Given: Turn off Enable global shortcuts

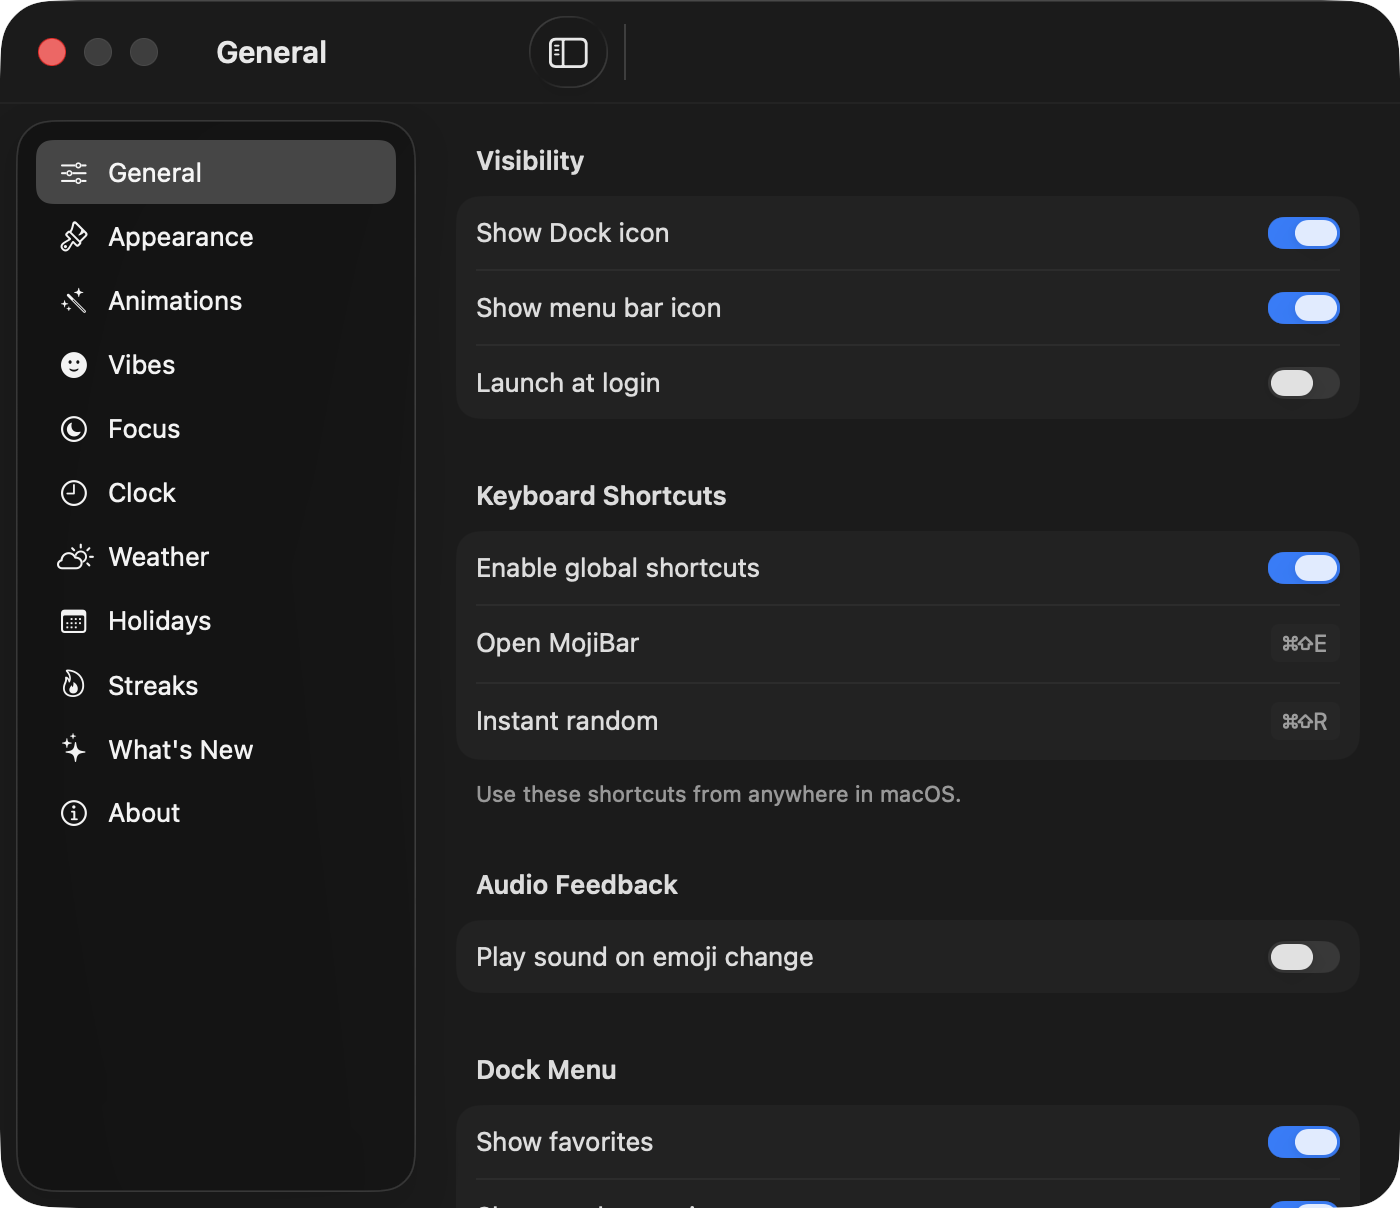Looking at the screenshot, I should tap(1303, 567).
